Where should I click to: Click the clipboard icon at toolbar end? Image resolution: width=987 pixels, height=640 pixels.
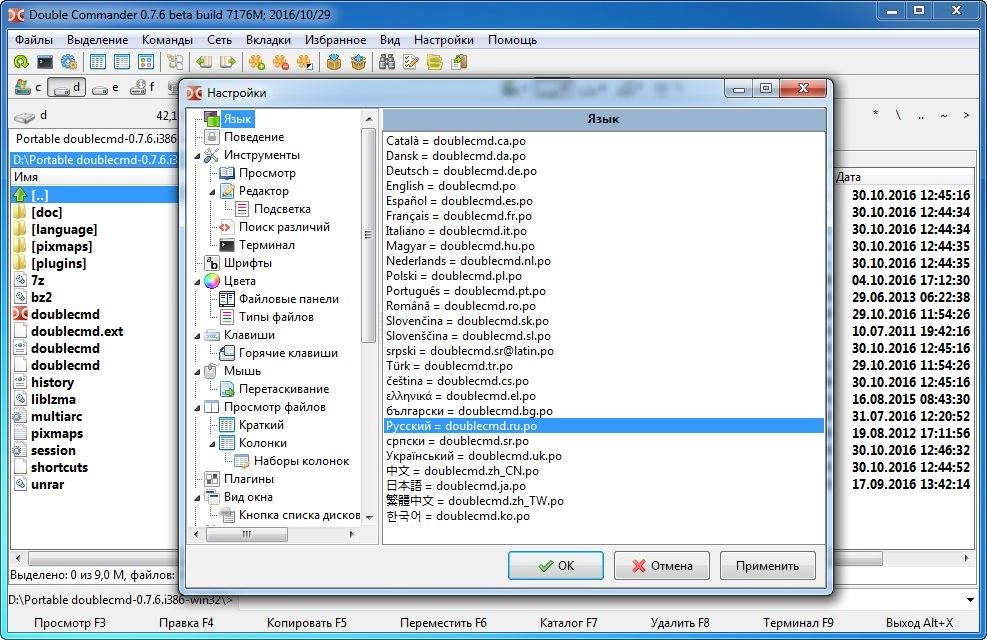click(x=460, y=62)
